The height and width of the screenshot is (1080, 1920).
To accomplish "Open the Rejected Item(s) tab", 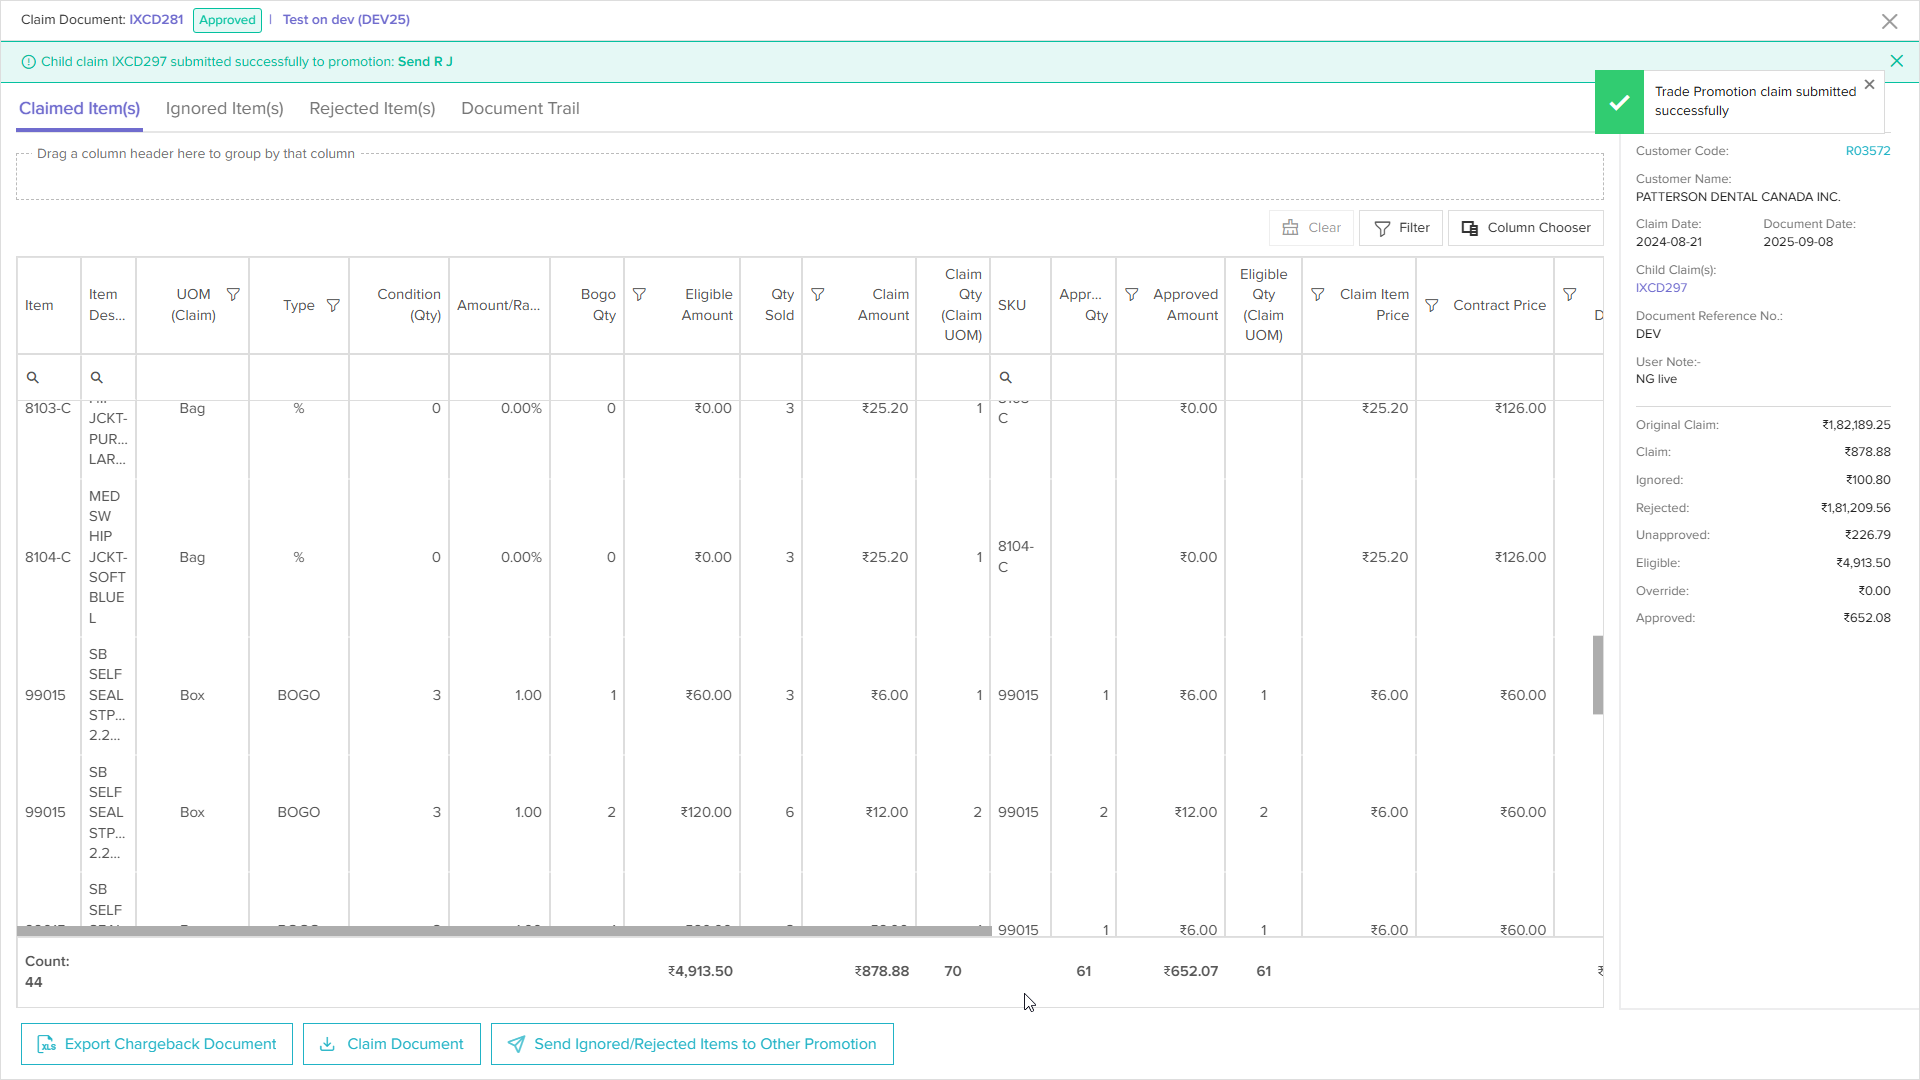I will (372, 108).
